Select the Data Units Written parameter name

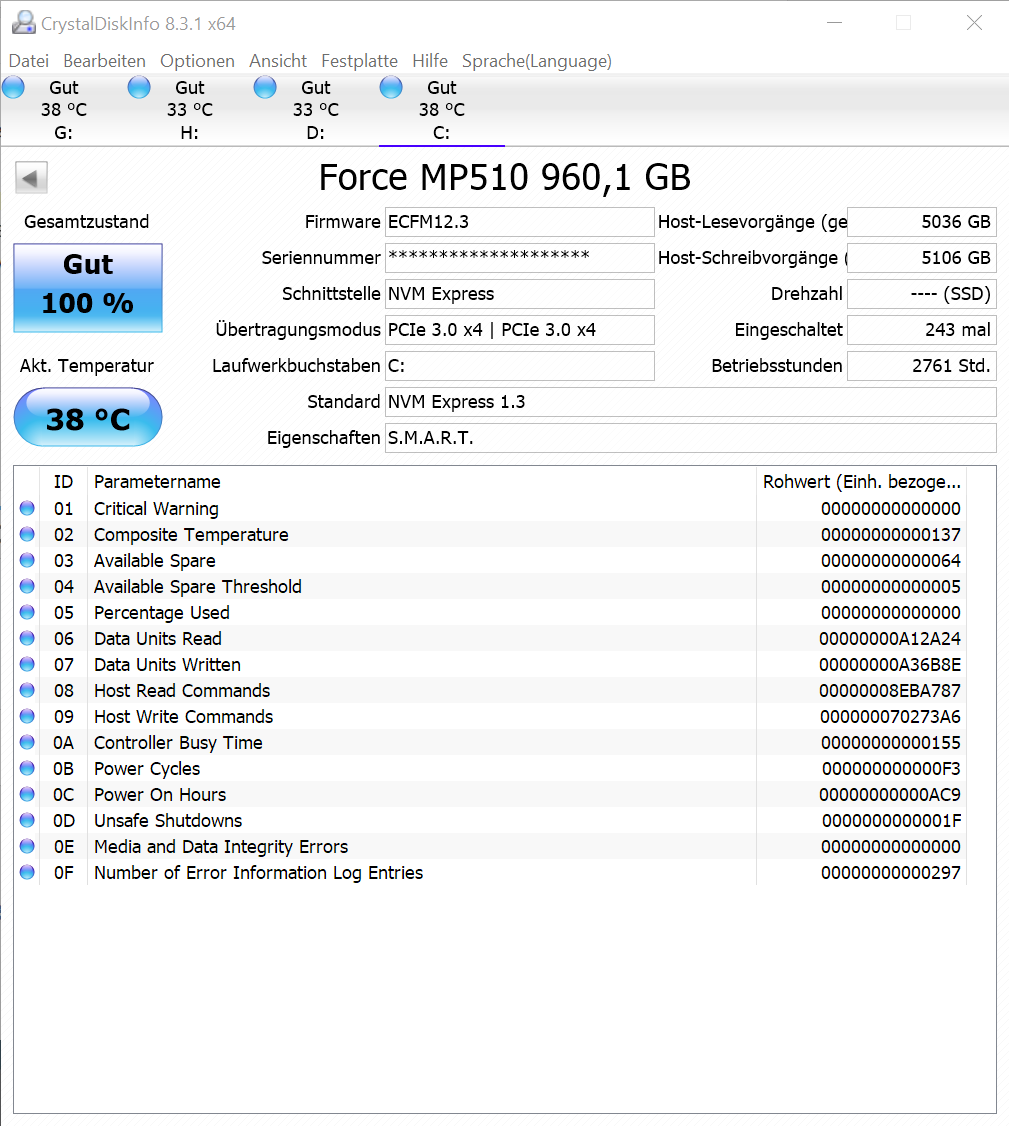pos(167,664)
